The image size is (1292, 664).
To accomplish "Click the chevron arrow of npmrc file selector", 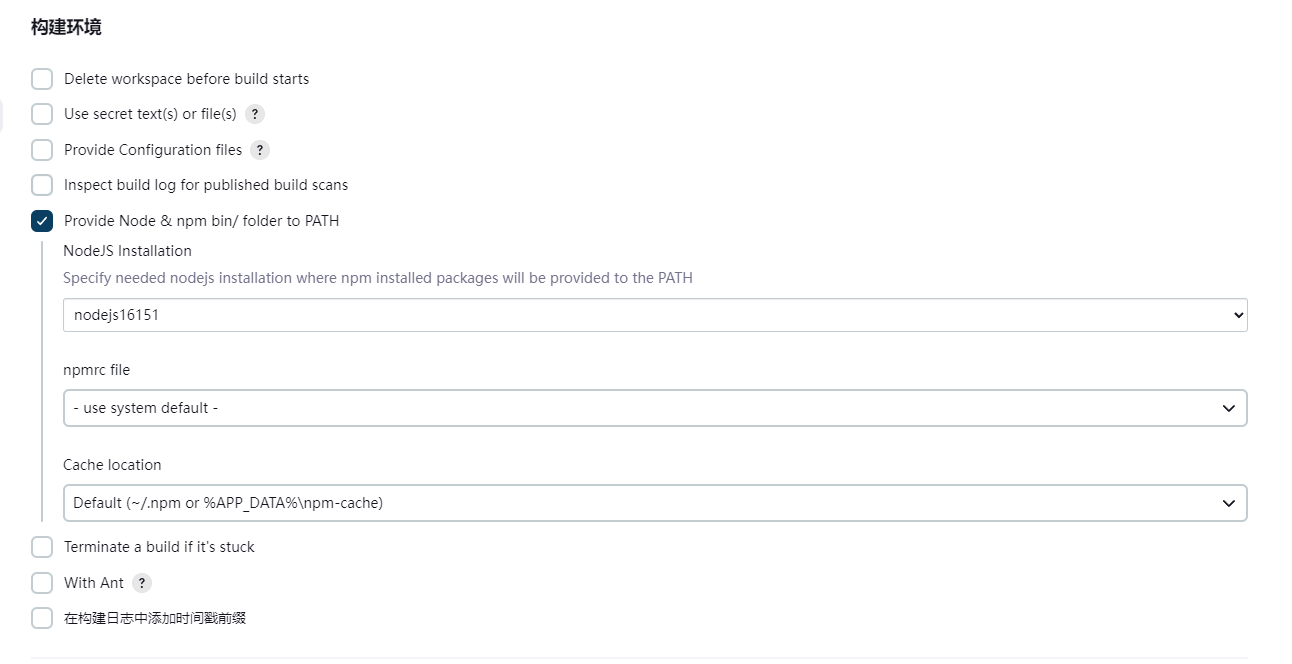I will tap(1229, 408).
